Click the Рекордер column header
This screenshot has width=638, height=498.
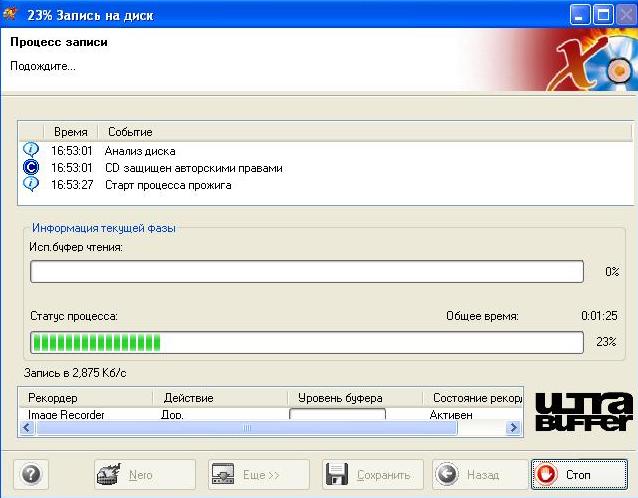[x=85, y=398]
